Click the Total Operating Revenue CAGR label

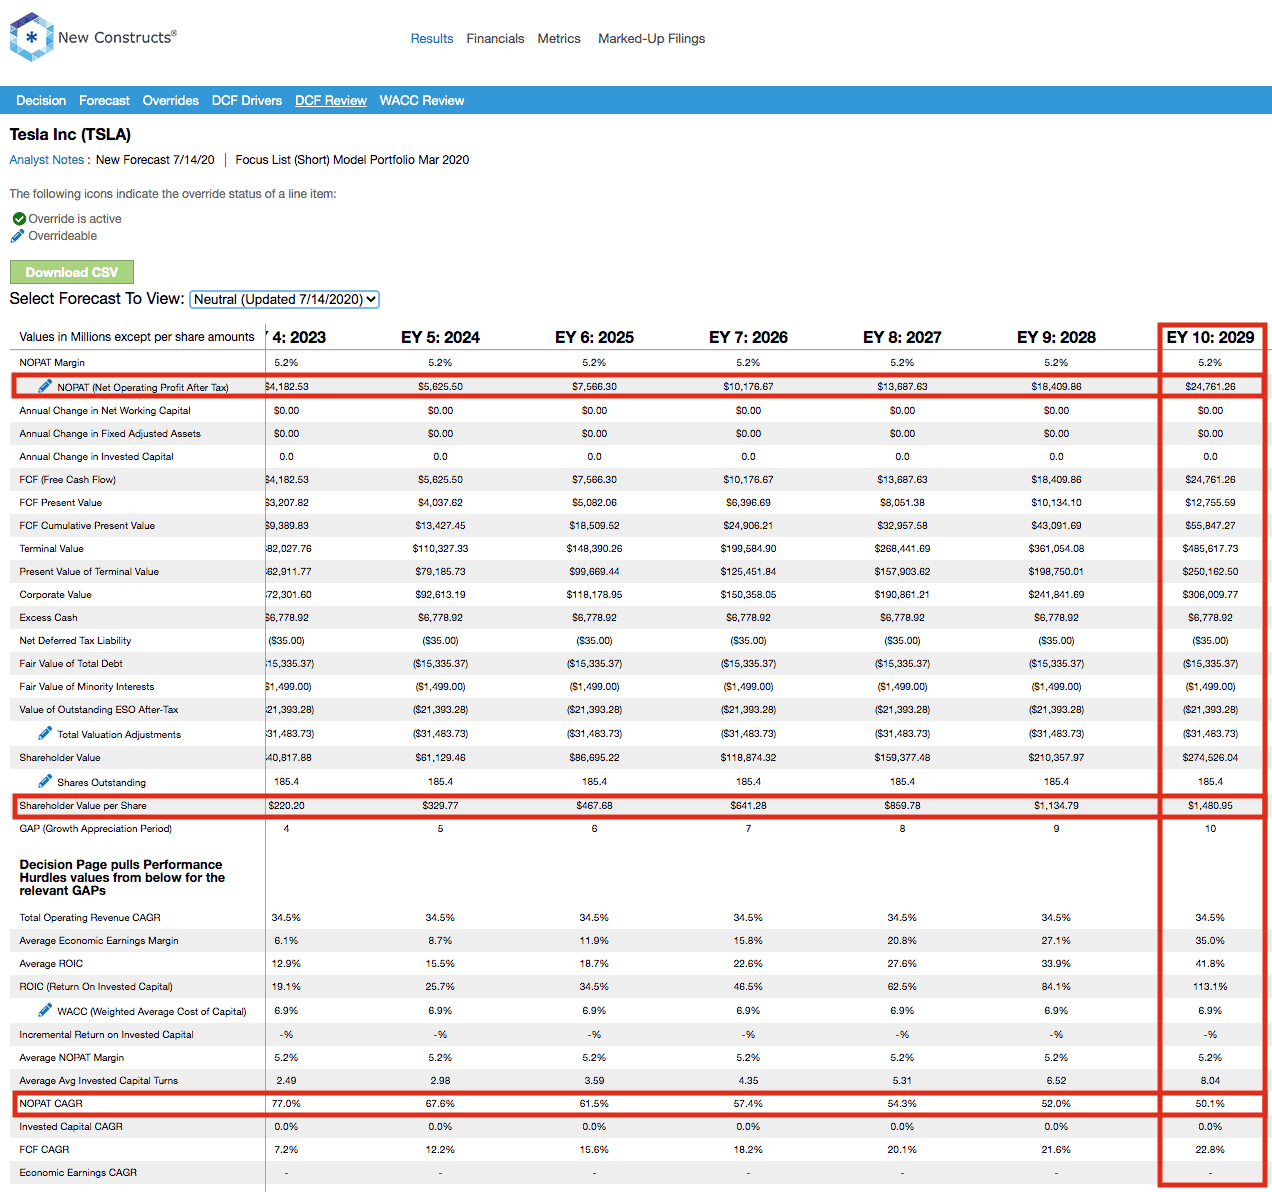[x=90, y=917]
